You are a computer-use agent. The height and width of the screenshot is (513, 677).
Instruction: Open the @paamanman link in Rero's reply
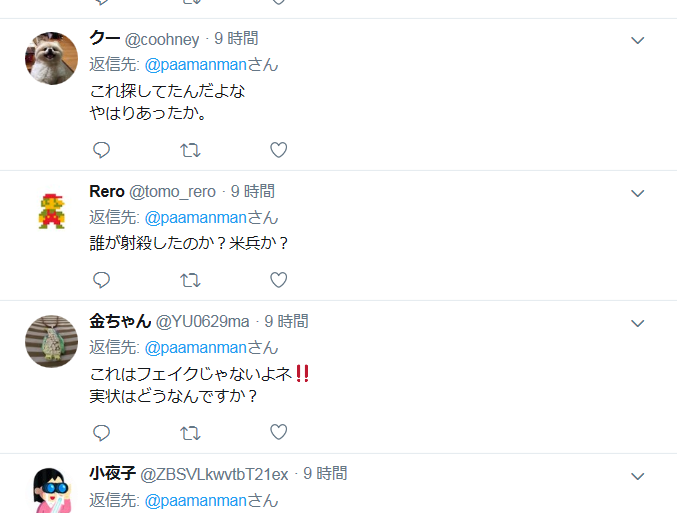pos(196,218)
